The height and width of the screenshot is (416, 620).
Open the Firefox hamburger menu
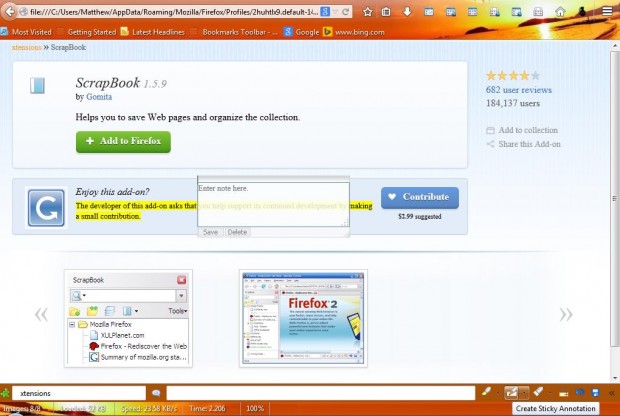pyautogui.click(x=607, y=11)
